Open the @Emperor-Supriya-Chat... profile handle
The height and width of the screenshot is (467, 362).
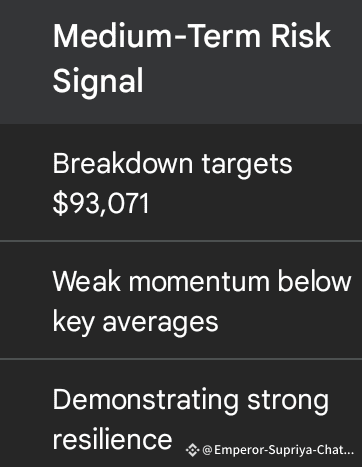[x=278, y=450]
